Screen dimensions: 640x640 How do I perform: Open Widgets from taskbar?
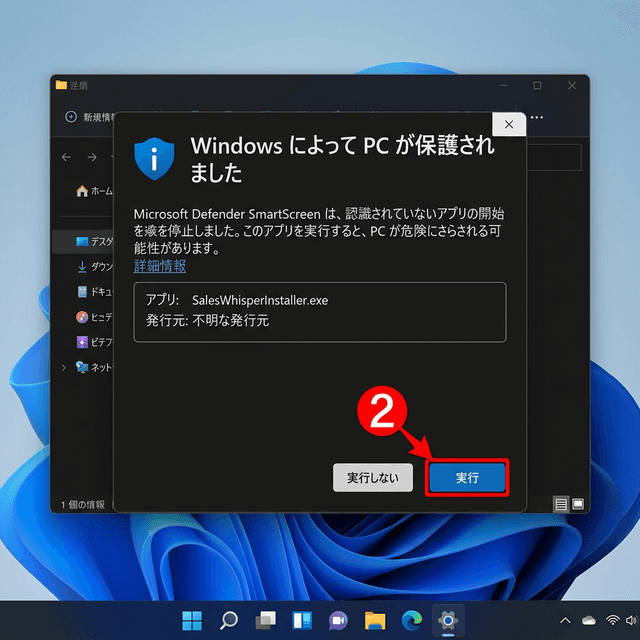pyautogui.click(x=302, y=620)
